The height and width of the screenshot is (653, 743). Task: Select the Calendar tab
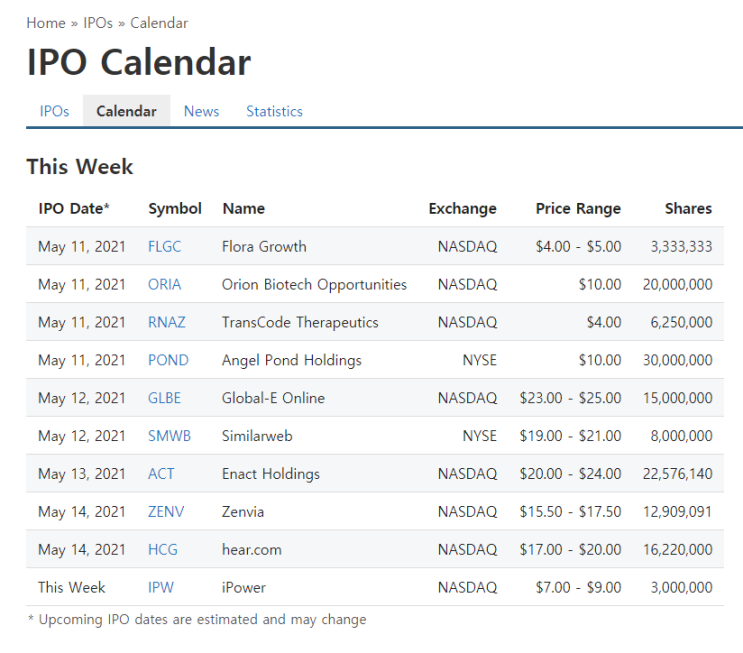tap(127, 111)
